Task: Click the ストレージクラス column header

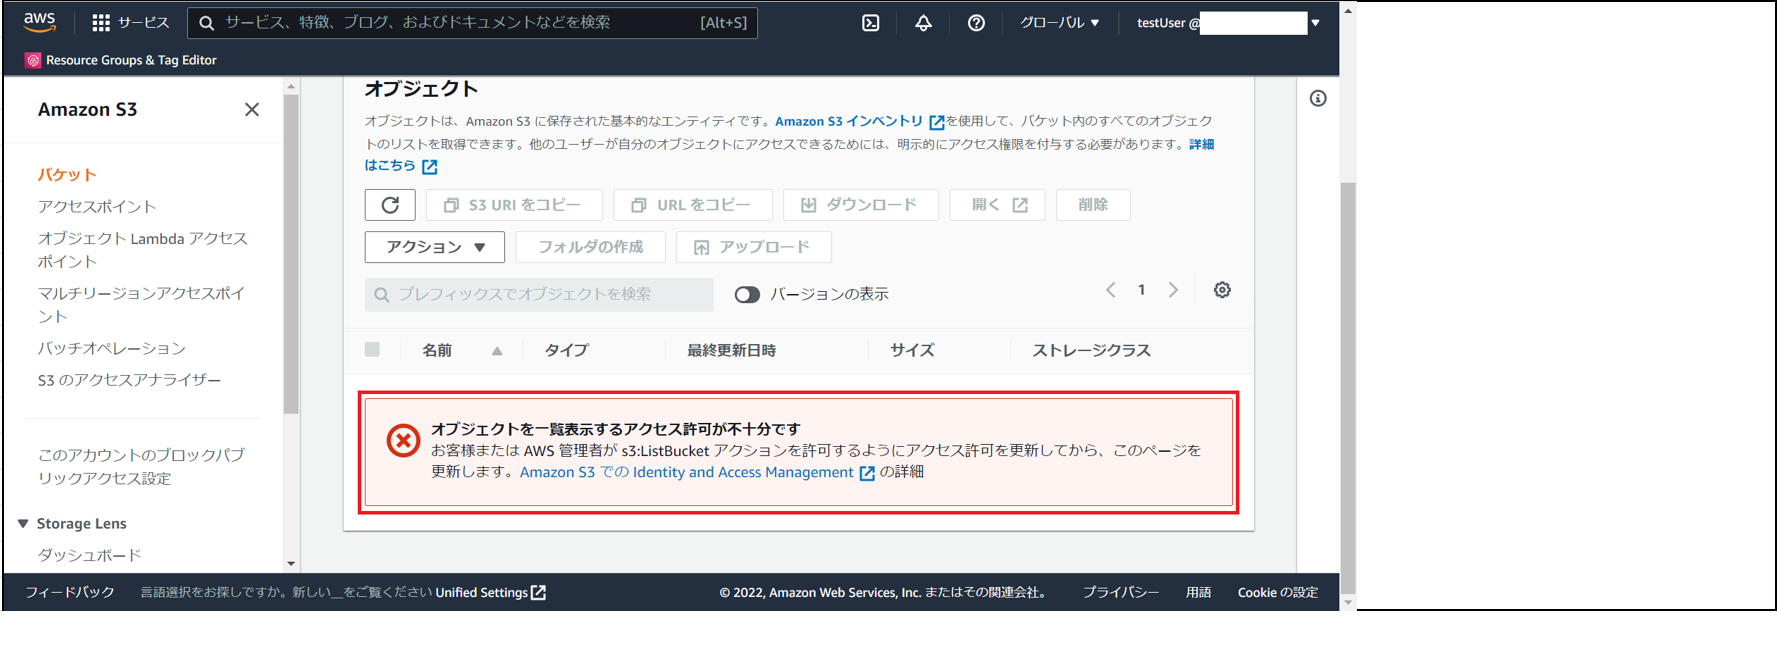Action: (x=1091, y=350)
